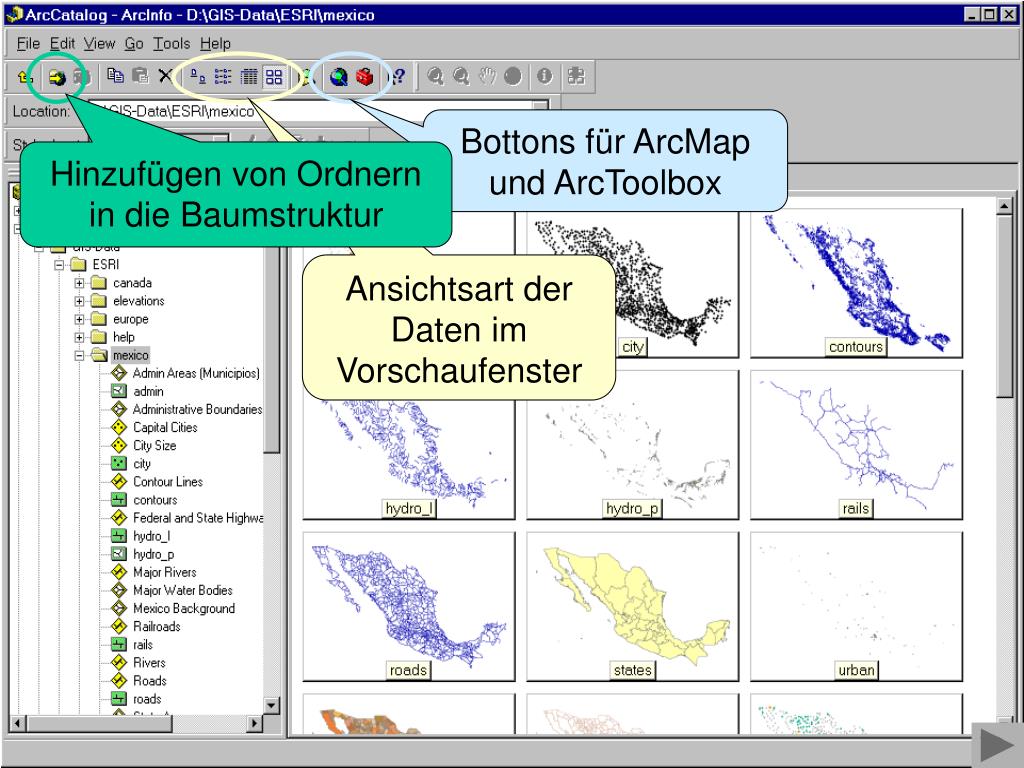Select the elevations folder in the tree

point(138,301)
